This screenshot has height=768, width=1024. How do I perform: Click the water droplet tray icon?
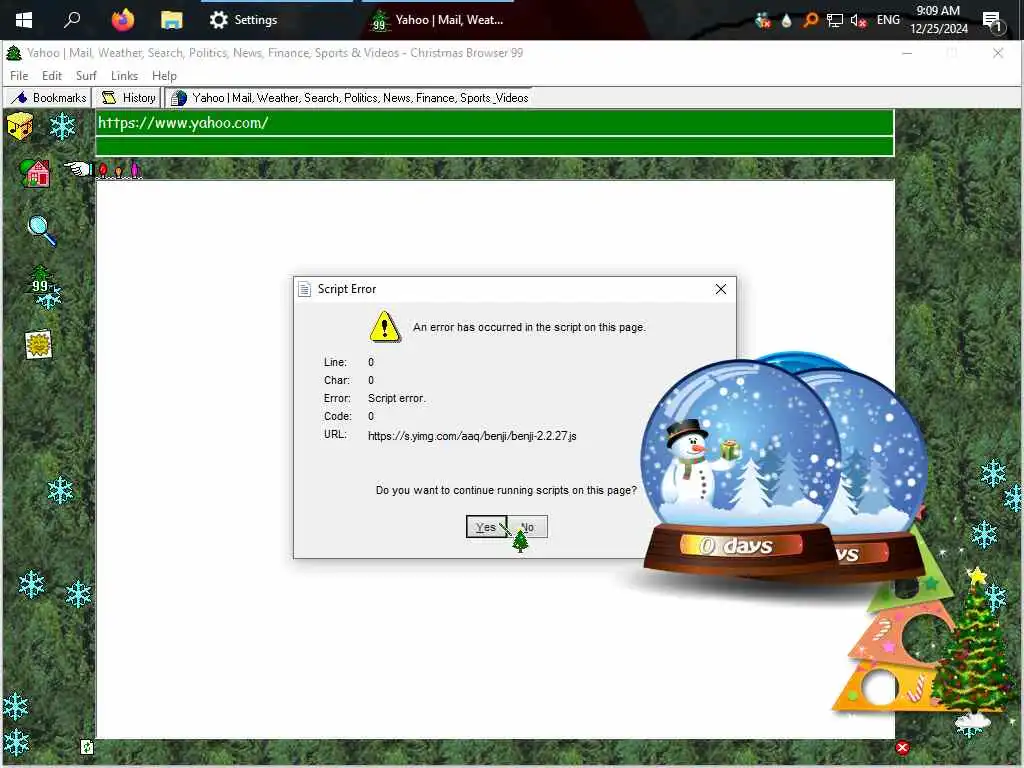(x=786, y=20)
